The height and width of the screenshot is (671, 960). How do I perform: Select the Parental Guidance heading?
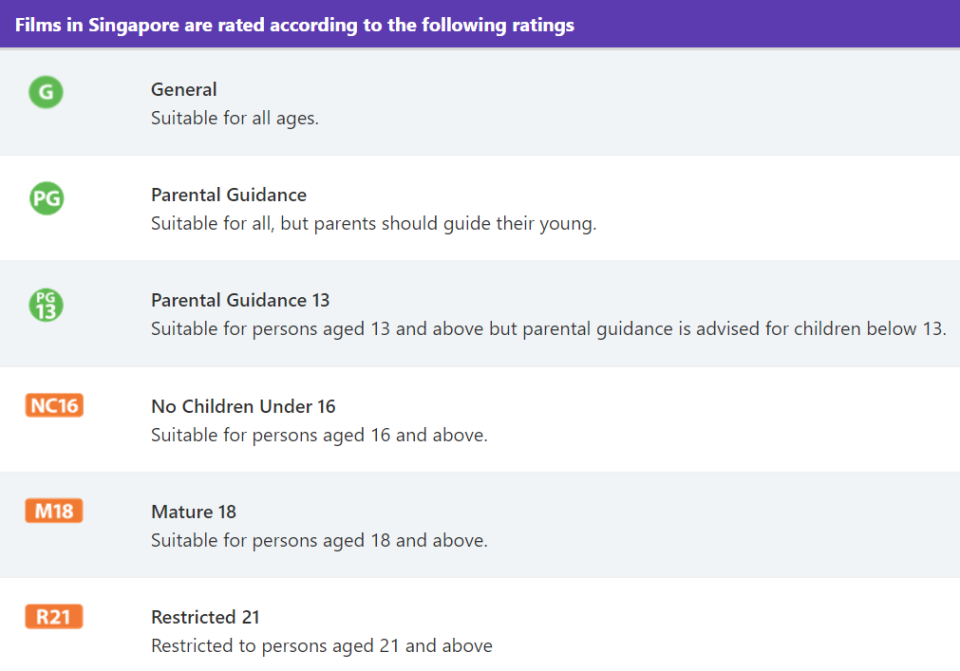click(229, 195)
